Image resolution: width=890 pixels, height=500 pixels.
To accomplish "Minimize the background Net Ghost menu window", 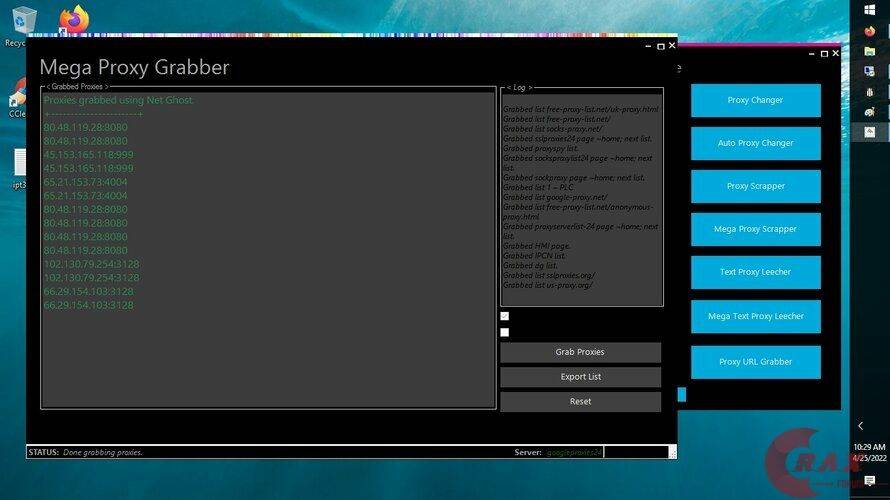I will [812, 54].
